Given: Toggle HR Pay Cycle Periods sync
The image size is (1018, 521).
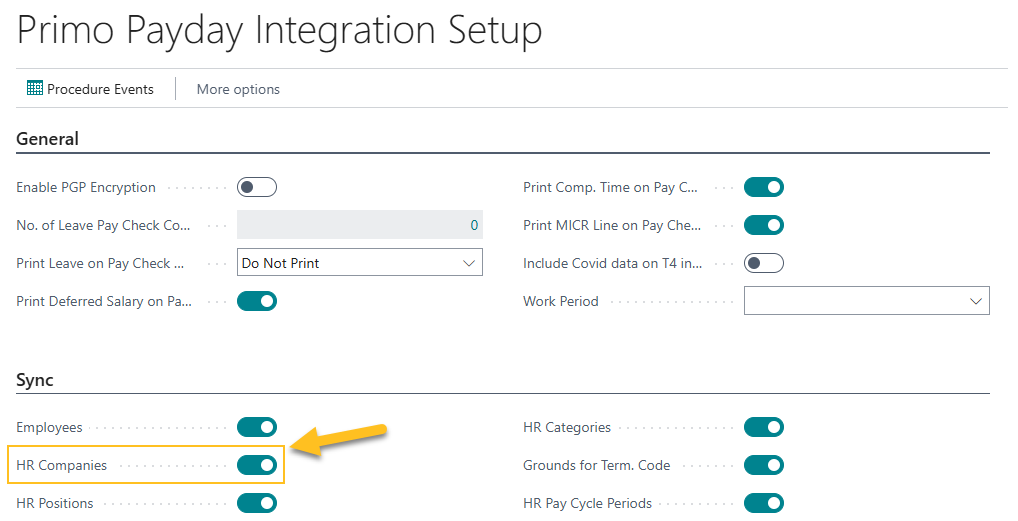Looking at the screenshot, I should tap(764, 503).
